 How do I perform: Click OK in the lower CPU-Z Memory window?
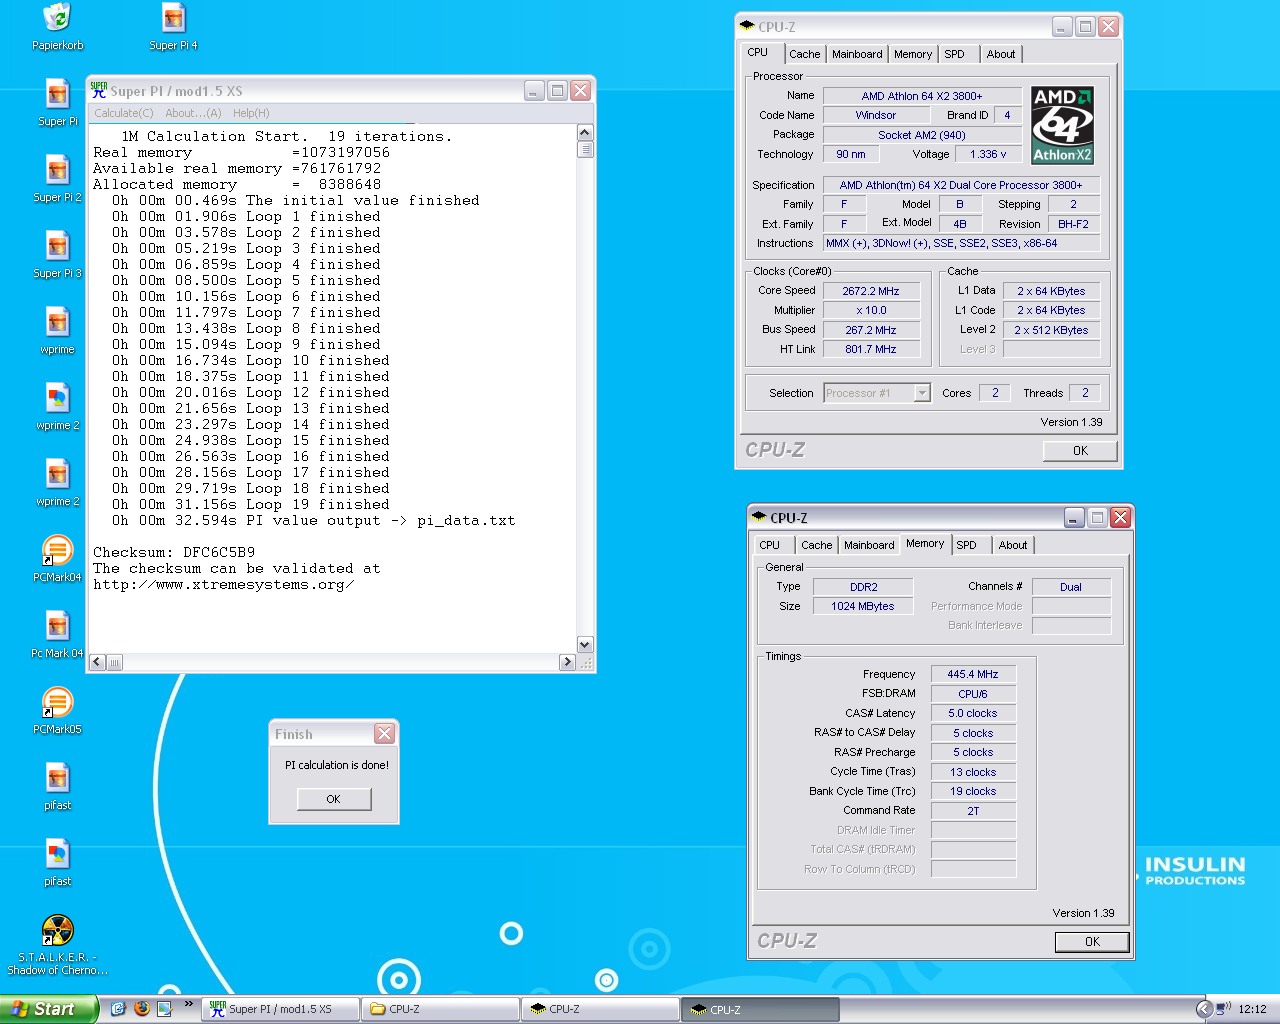coord(1092,942)
